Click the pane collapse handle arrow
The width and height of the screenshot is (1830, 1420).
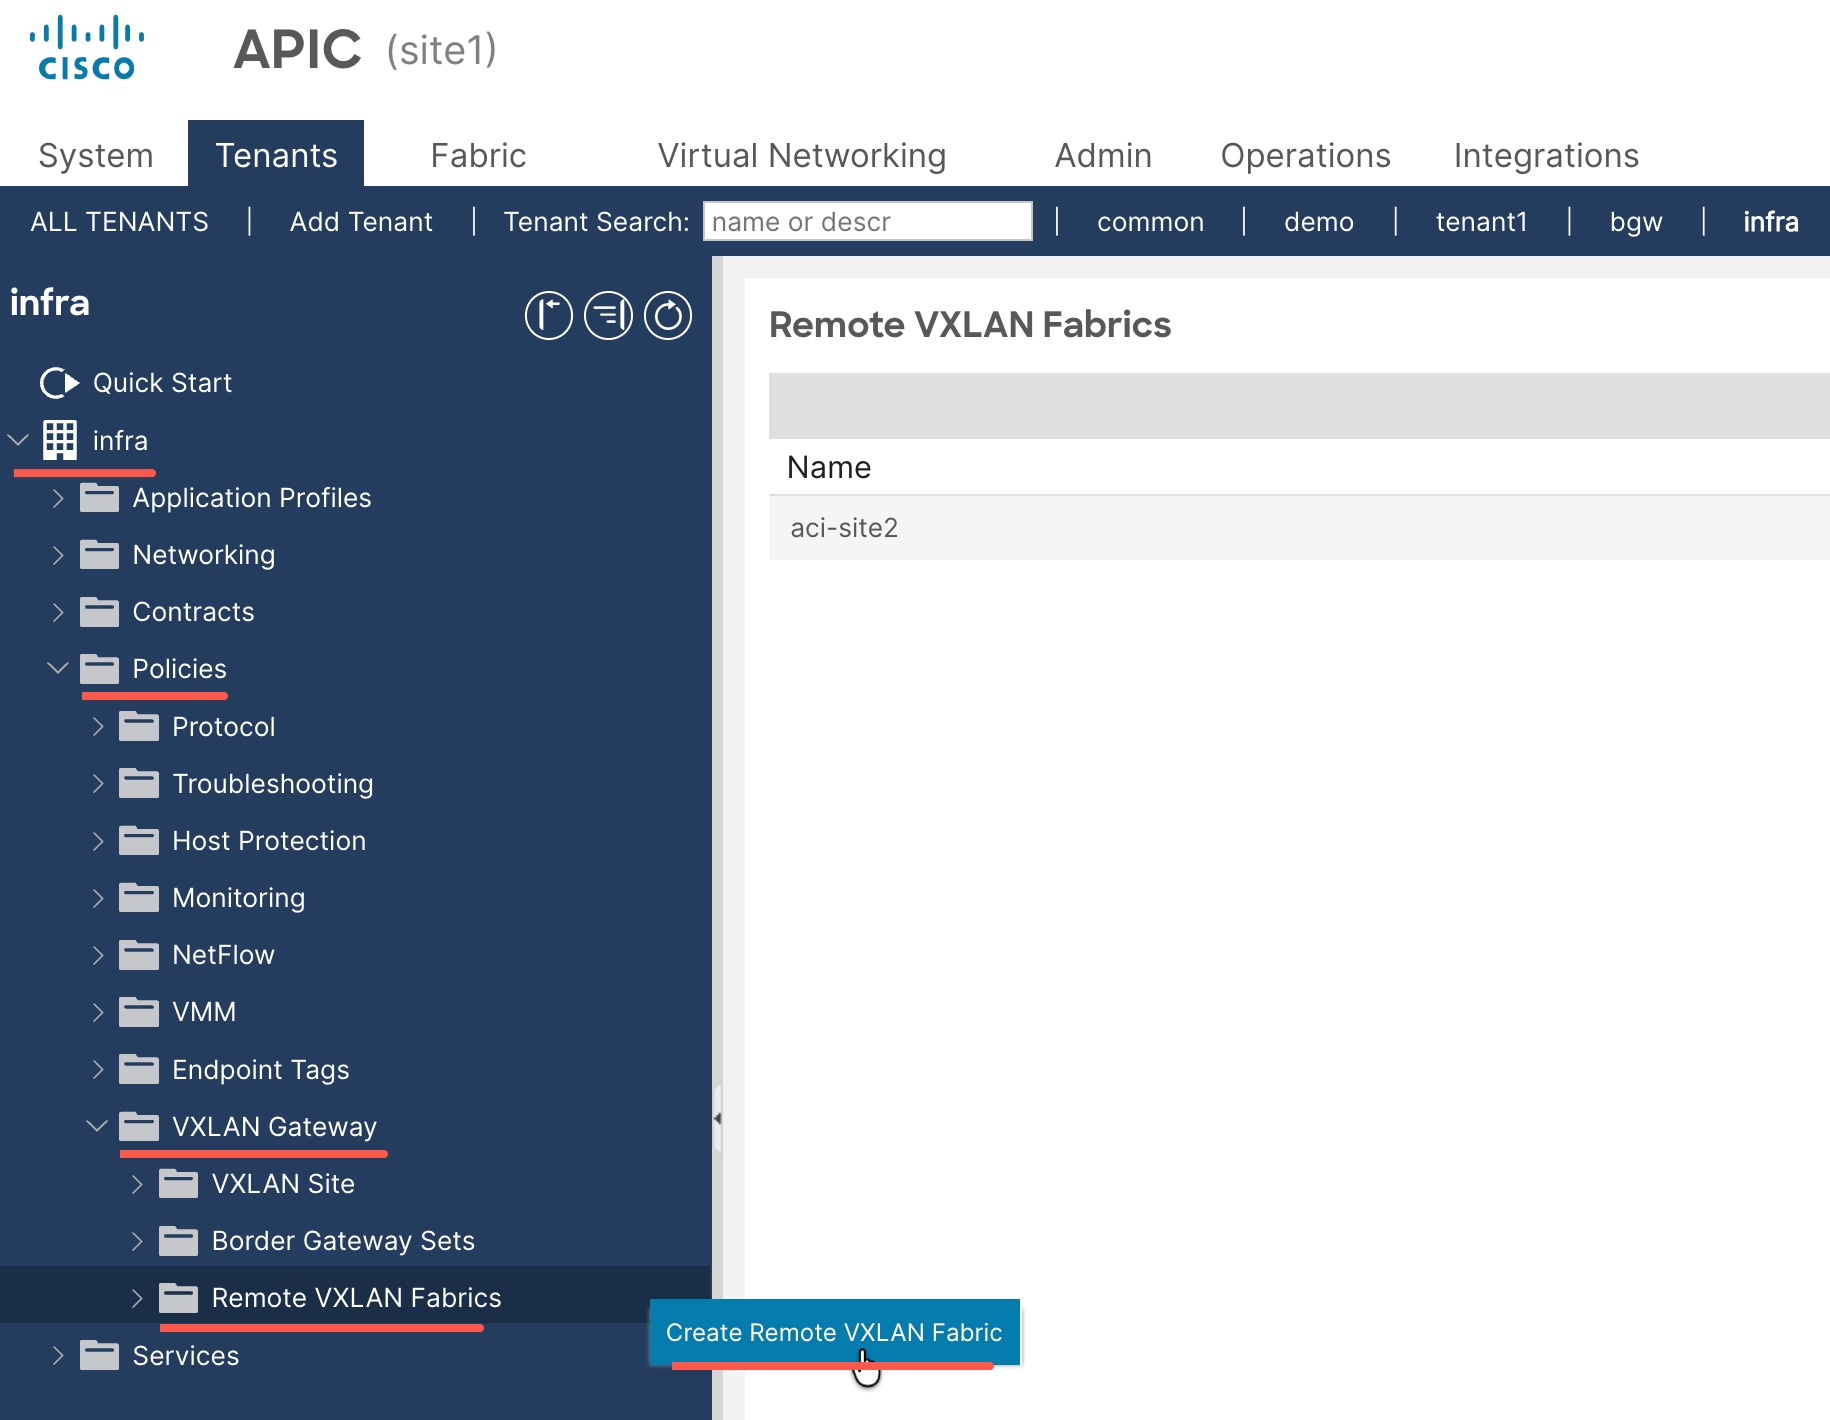(x=717, y=1118)
